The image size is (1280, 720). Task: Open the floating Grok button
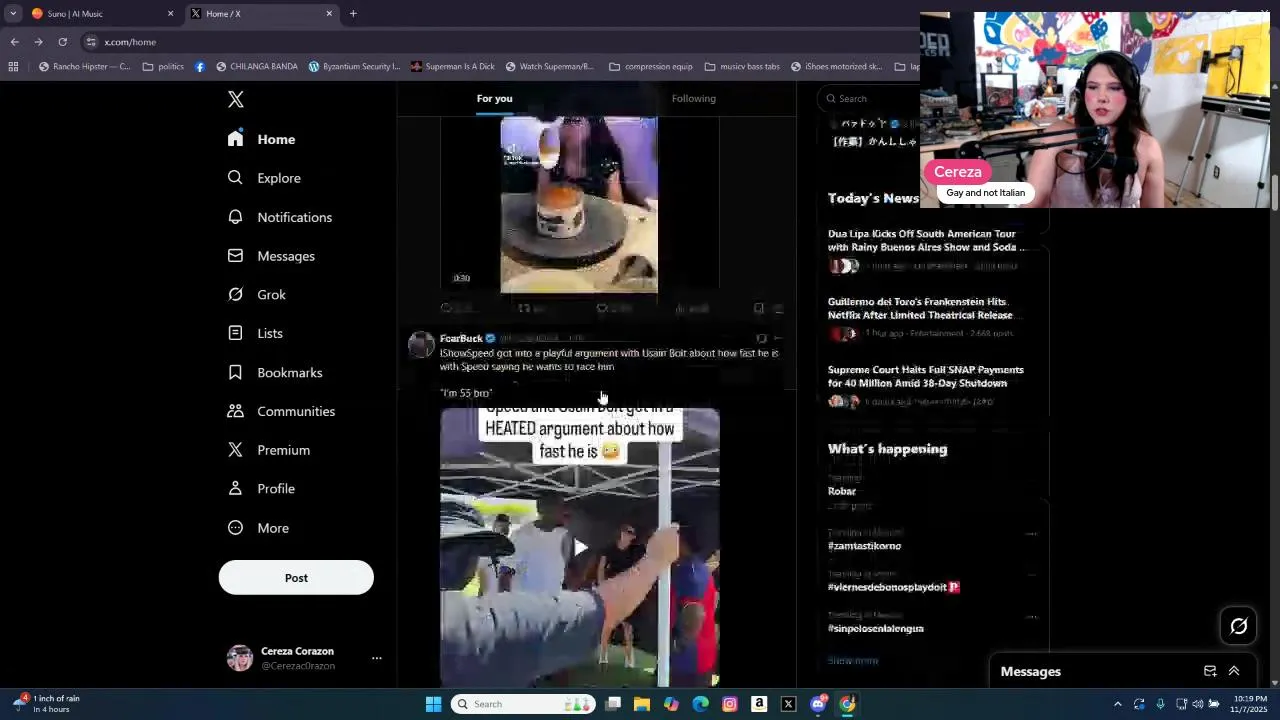click(x=1239, y=626)
